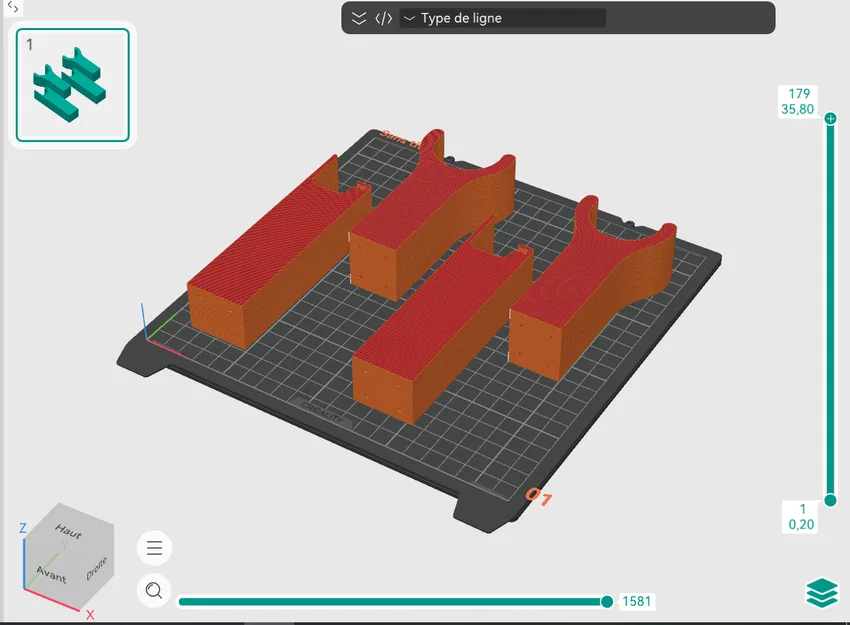Click the top layer value 179 label
The width and height of the screenshot is (850, 625).
coord(799,93)
